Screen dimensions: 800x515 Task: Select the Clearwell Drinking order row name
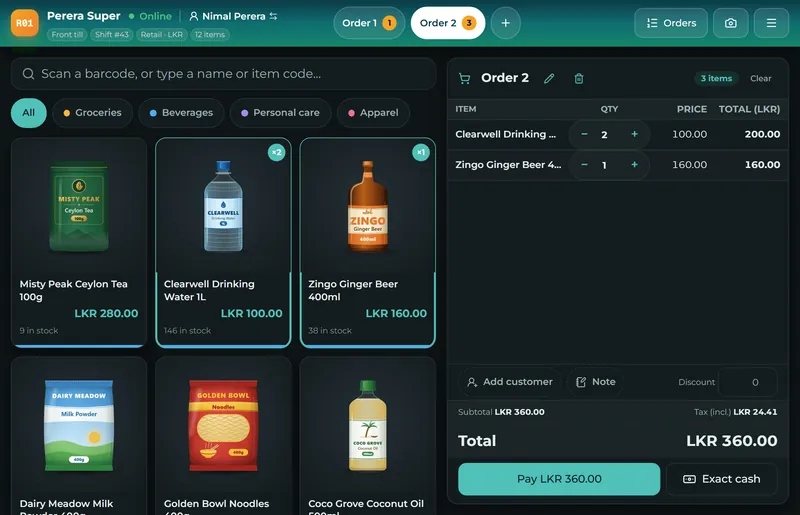pos(505,134)
